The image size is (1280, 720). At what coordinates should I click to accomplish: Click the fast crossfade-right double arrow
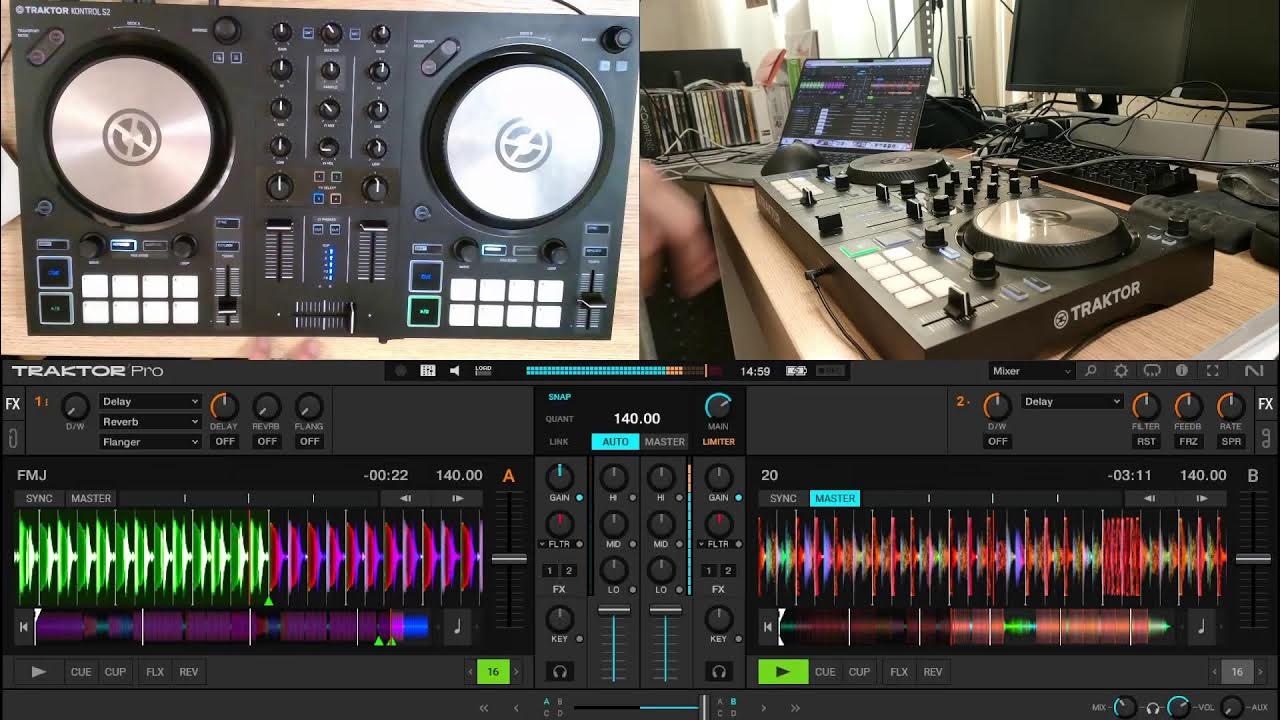[x=795, y=708]
